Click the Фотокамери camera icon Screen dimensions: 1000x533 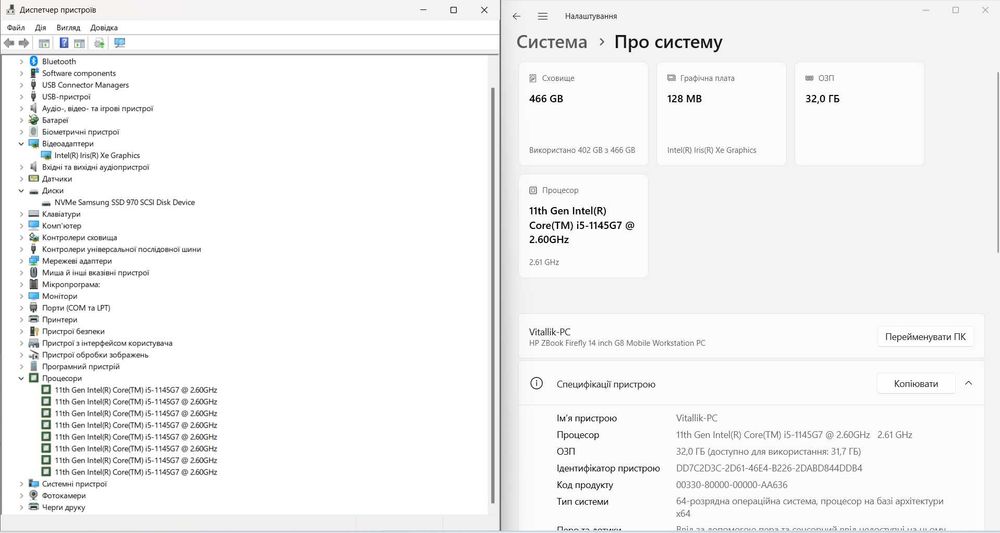pos(34,495)
